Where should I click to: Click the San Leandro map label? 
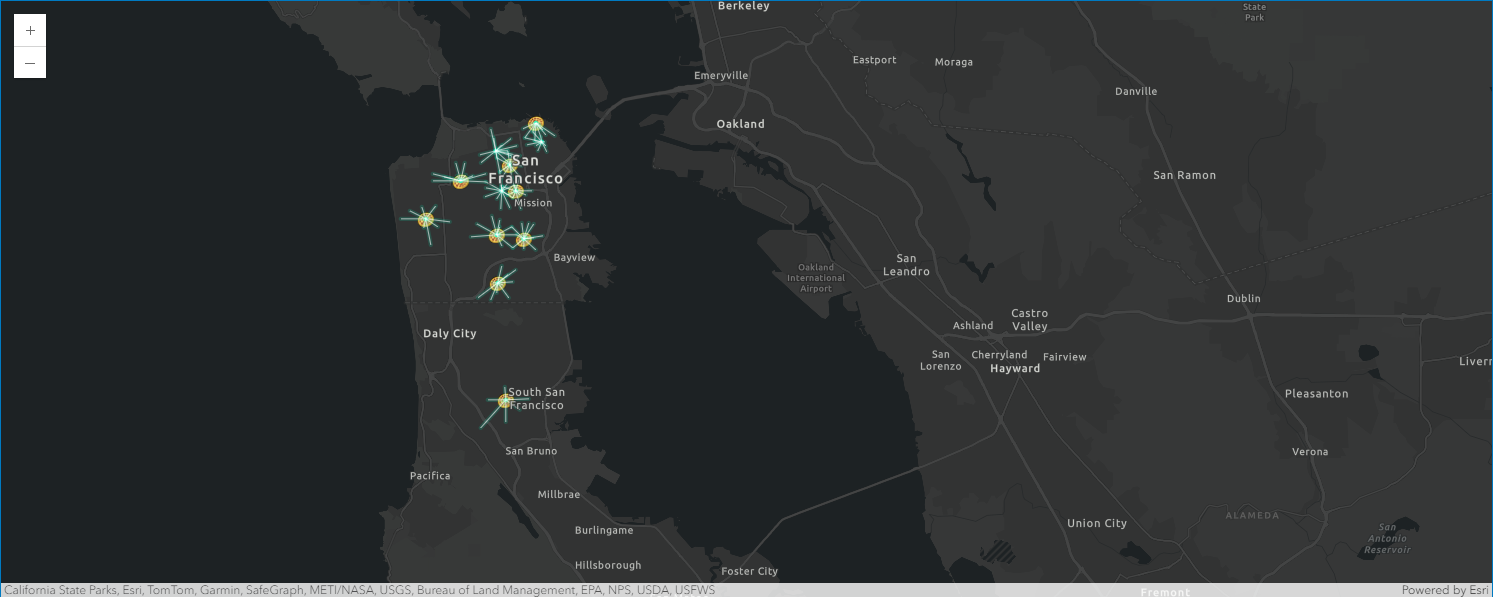906,265
